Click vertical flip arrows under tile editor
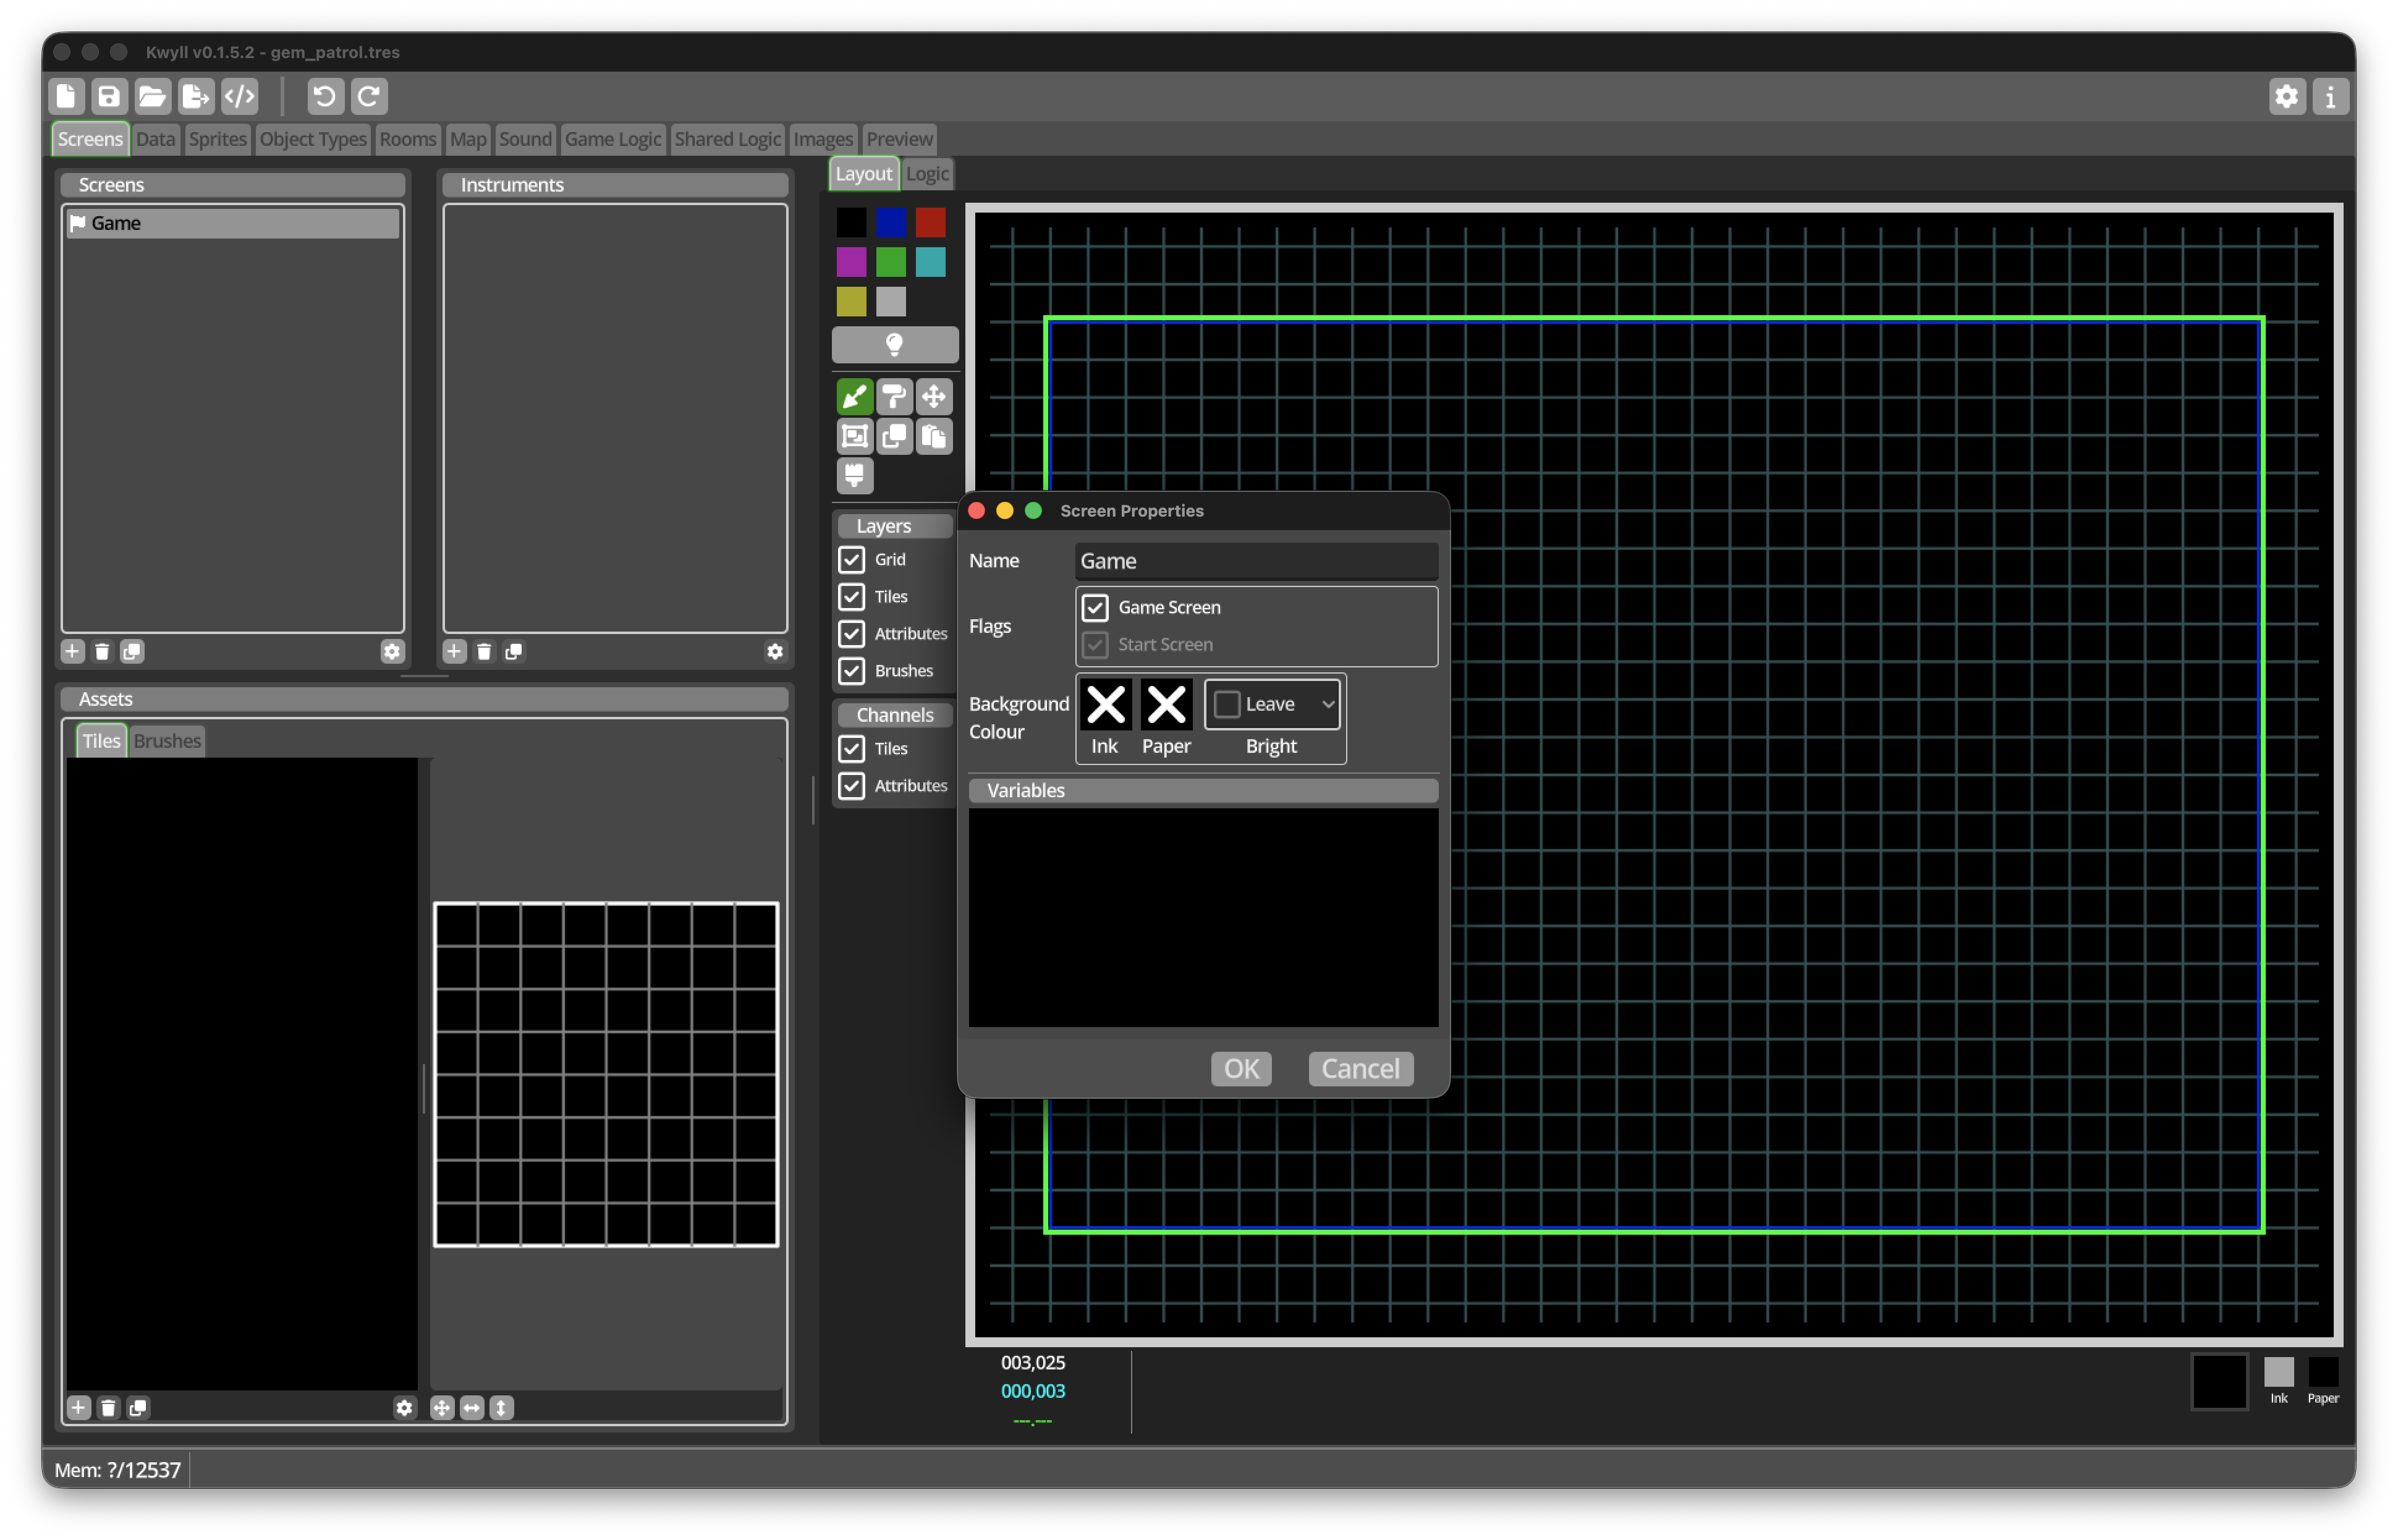The image size is (2398, 1540). click(501, 1408)
